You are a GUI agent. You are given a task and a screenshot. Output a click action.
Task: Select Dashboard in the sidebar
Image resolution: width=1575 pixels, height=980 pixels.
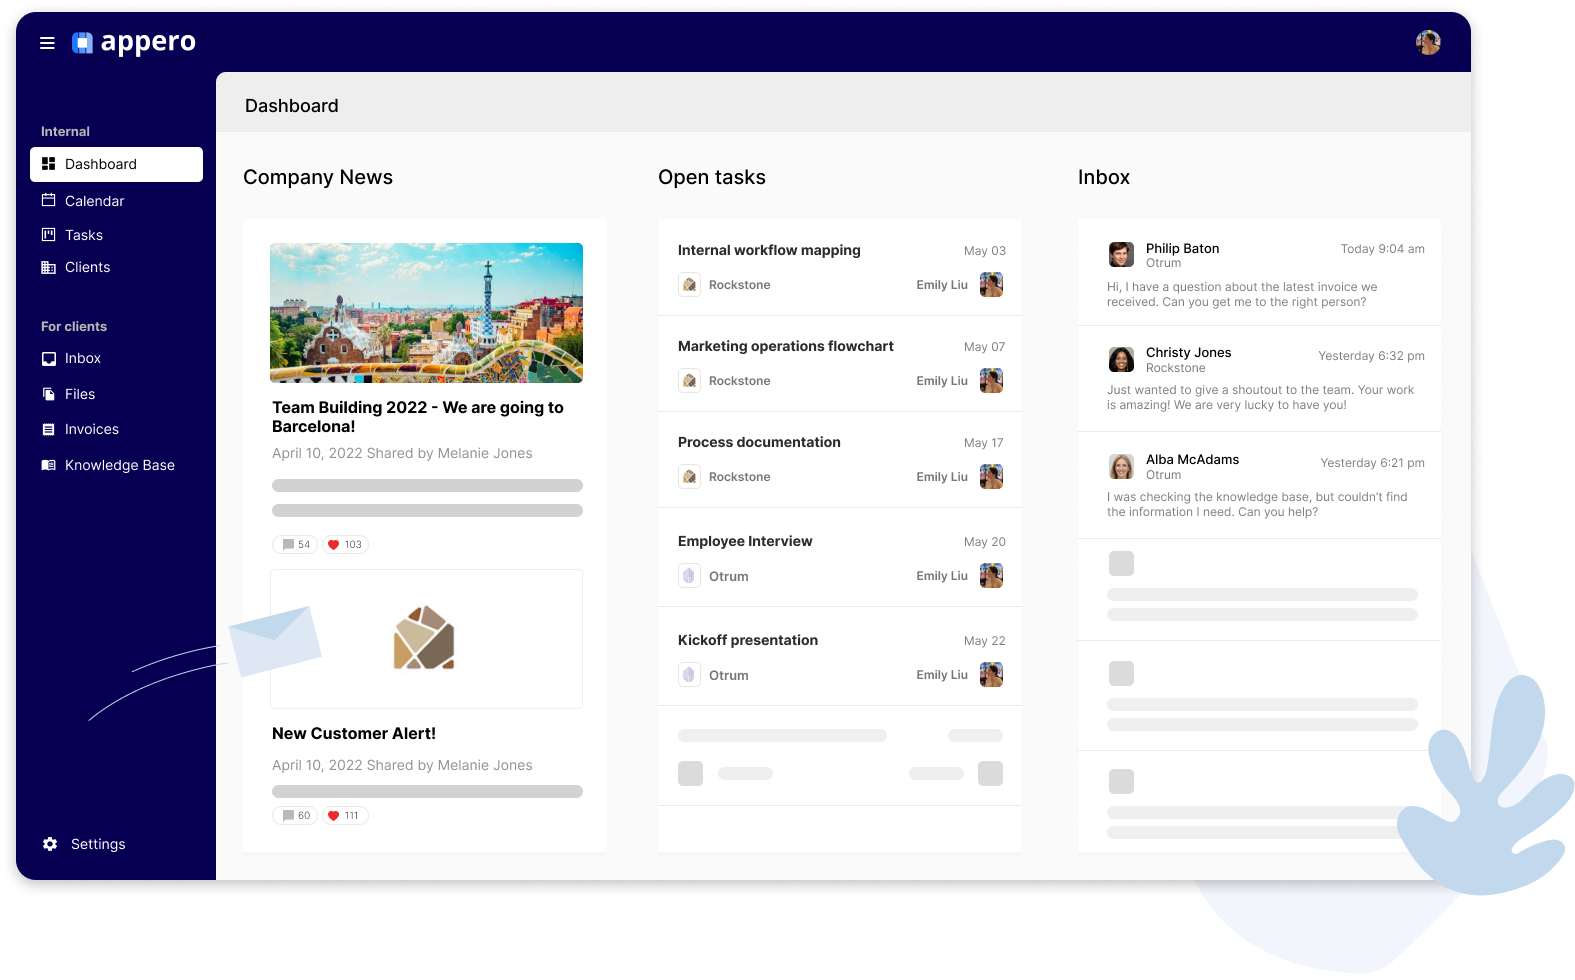pyautogui.click(x=116, y=164)
